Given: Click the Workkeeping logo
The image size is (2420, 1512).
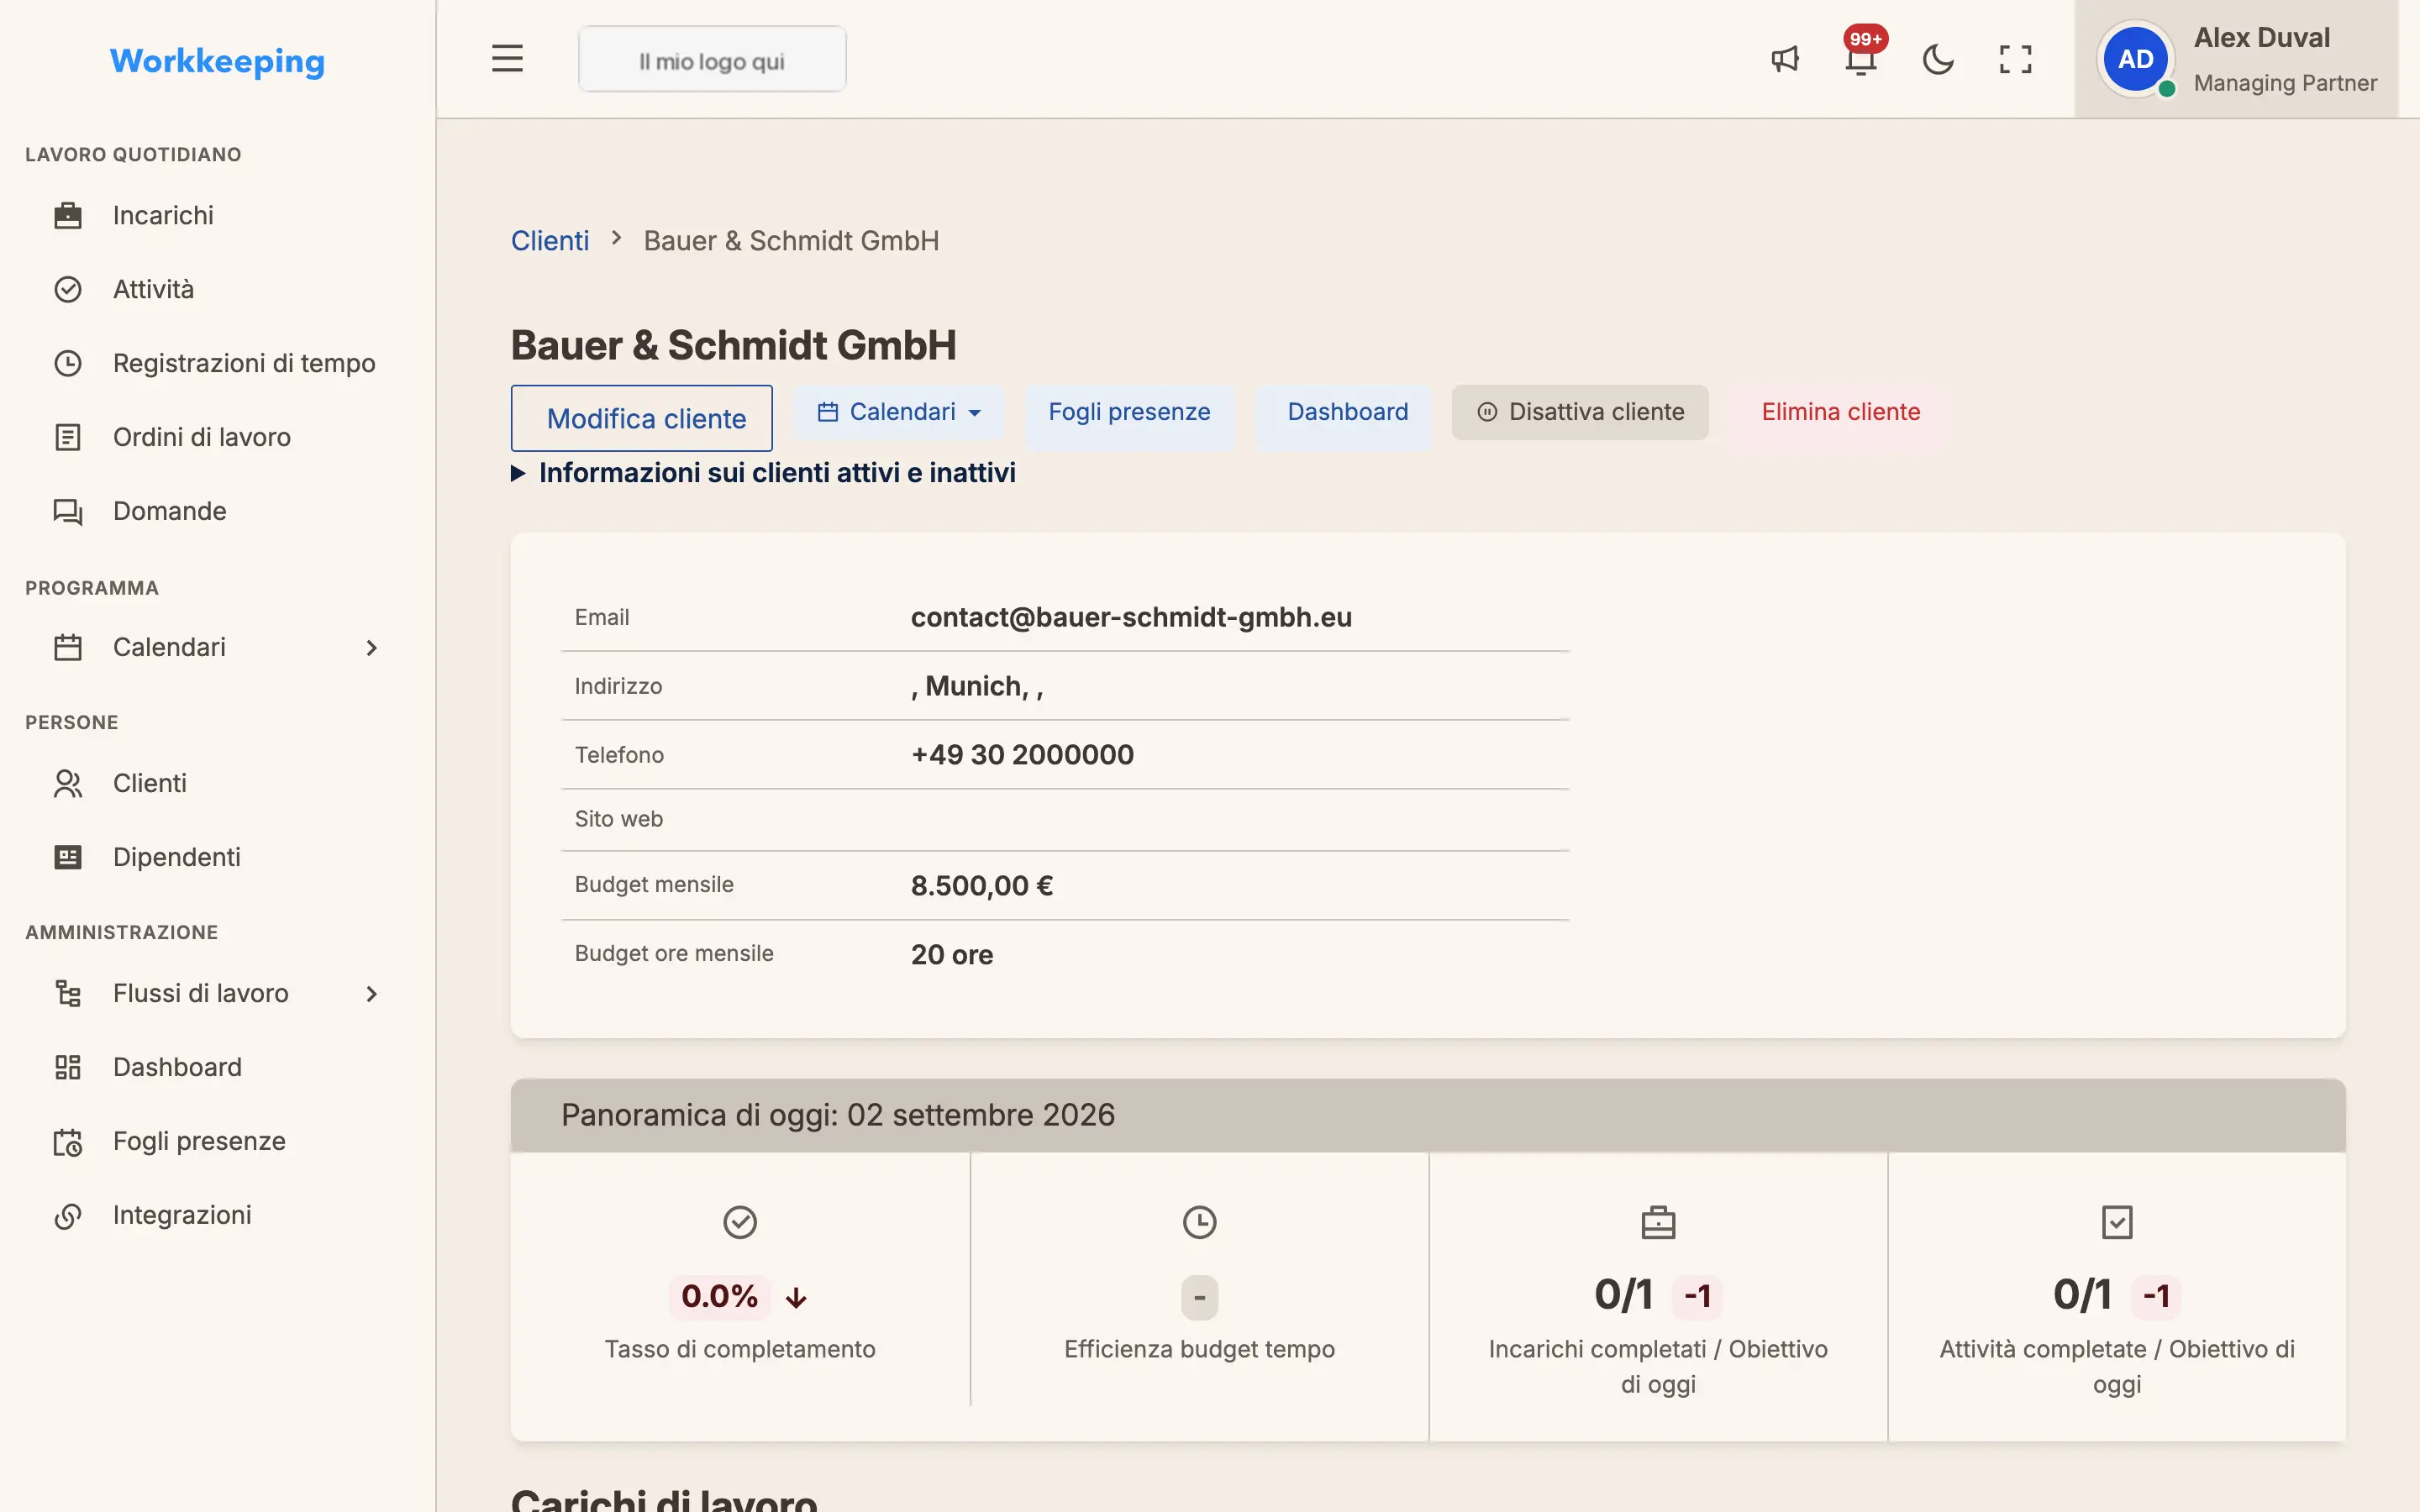Looking at the screenshot, I should pyautogui.click(x=217, y=61).
